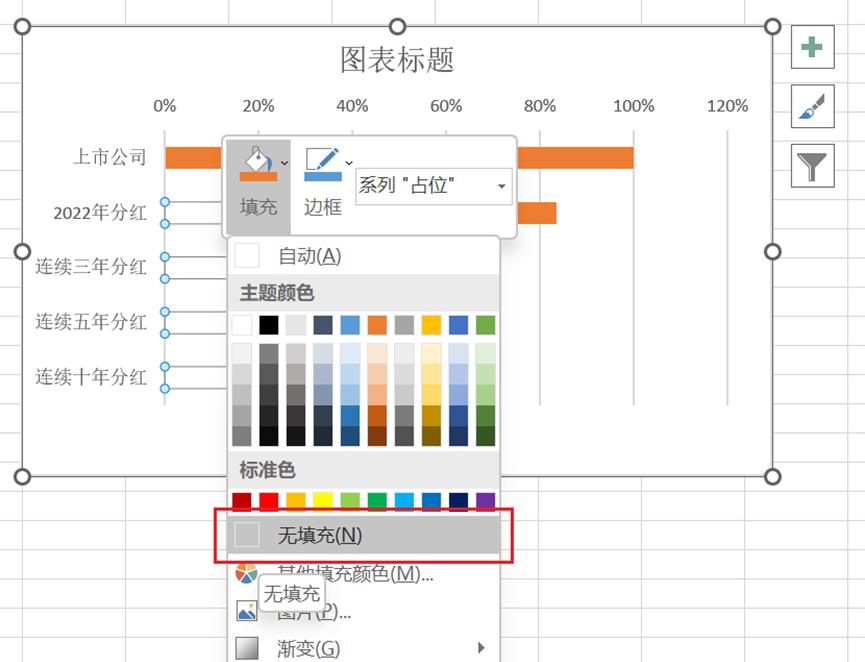Image resolution: width=865 pixels, height=662 pixels.
Task: Click the 填充 fill button label
Action: click(258, 207)
